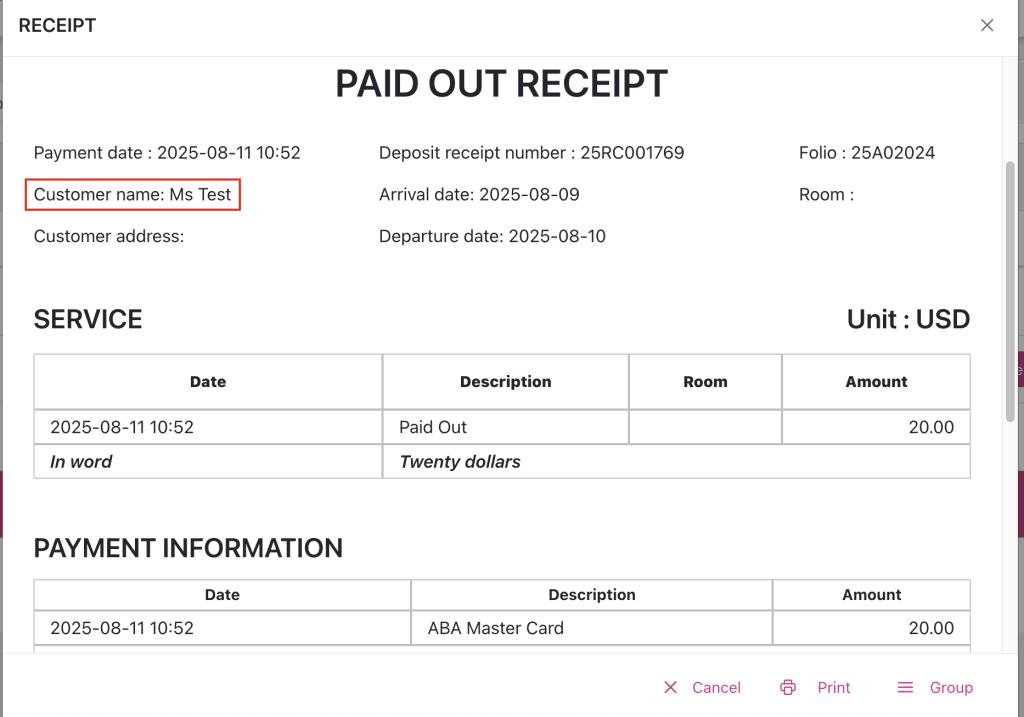Click the ABA Master Card payment cell
The image size is (1024, 717).
[496, 628]
